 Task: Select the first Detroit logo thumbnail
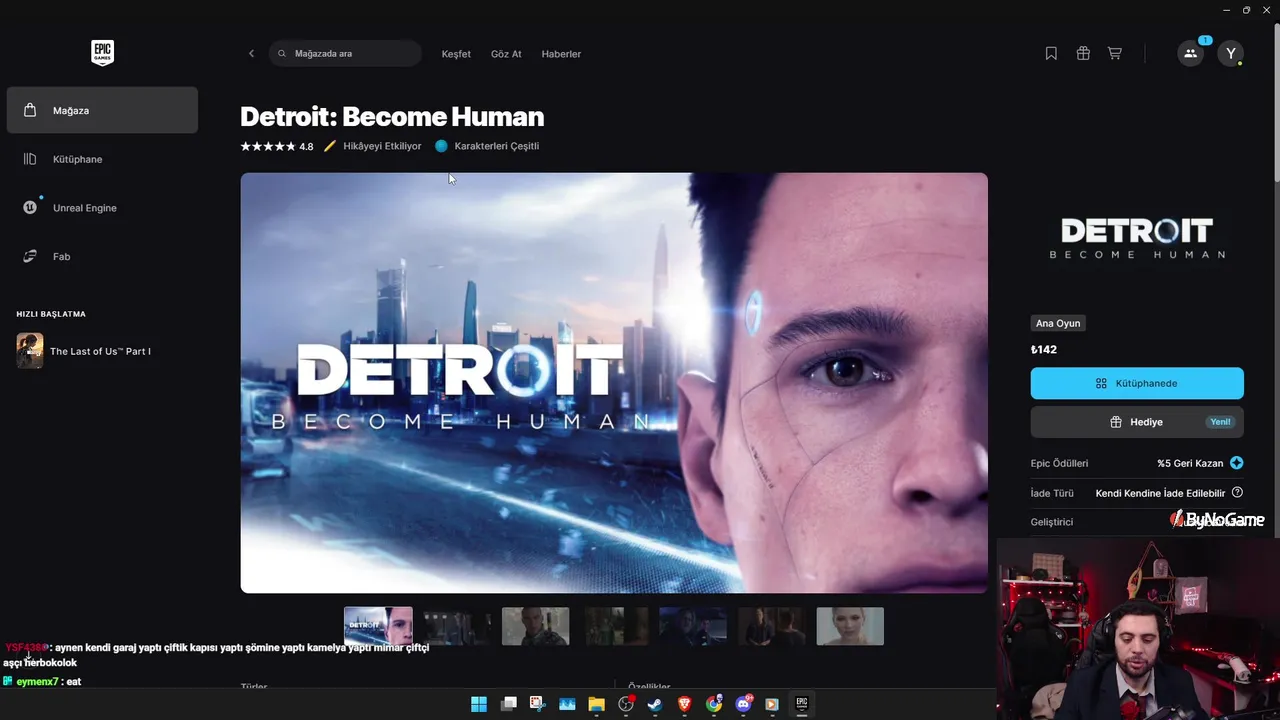tap(378, 626)
